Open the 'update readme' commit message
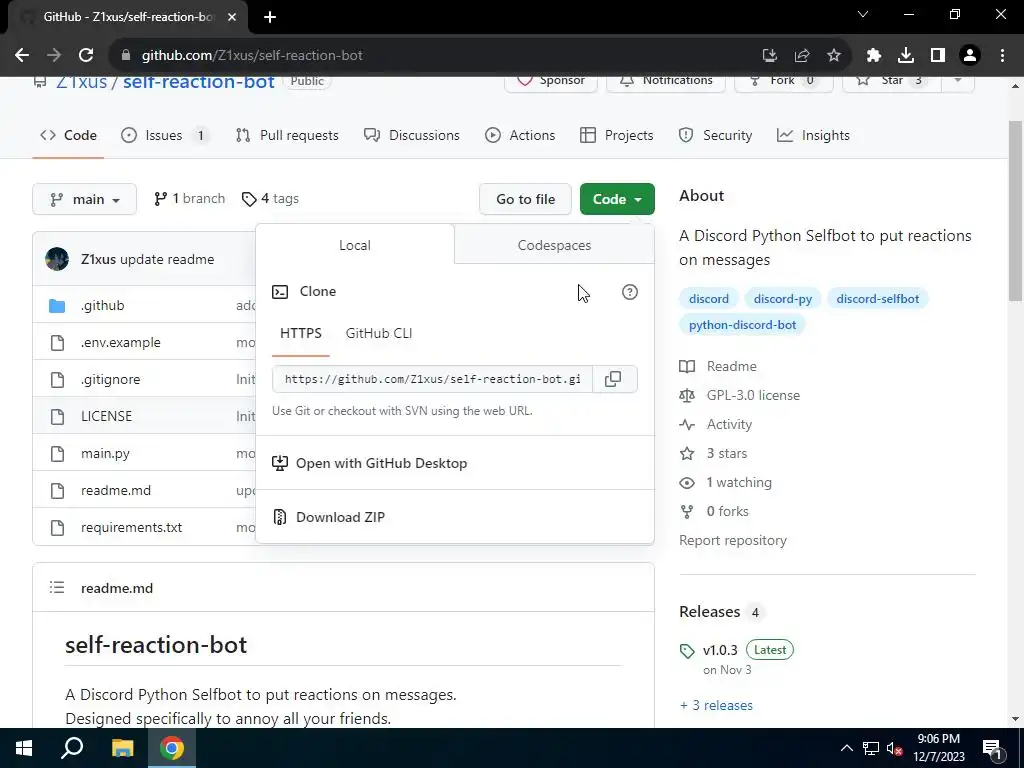This screenshot has width=1024, height=768. point(167,259)
